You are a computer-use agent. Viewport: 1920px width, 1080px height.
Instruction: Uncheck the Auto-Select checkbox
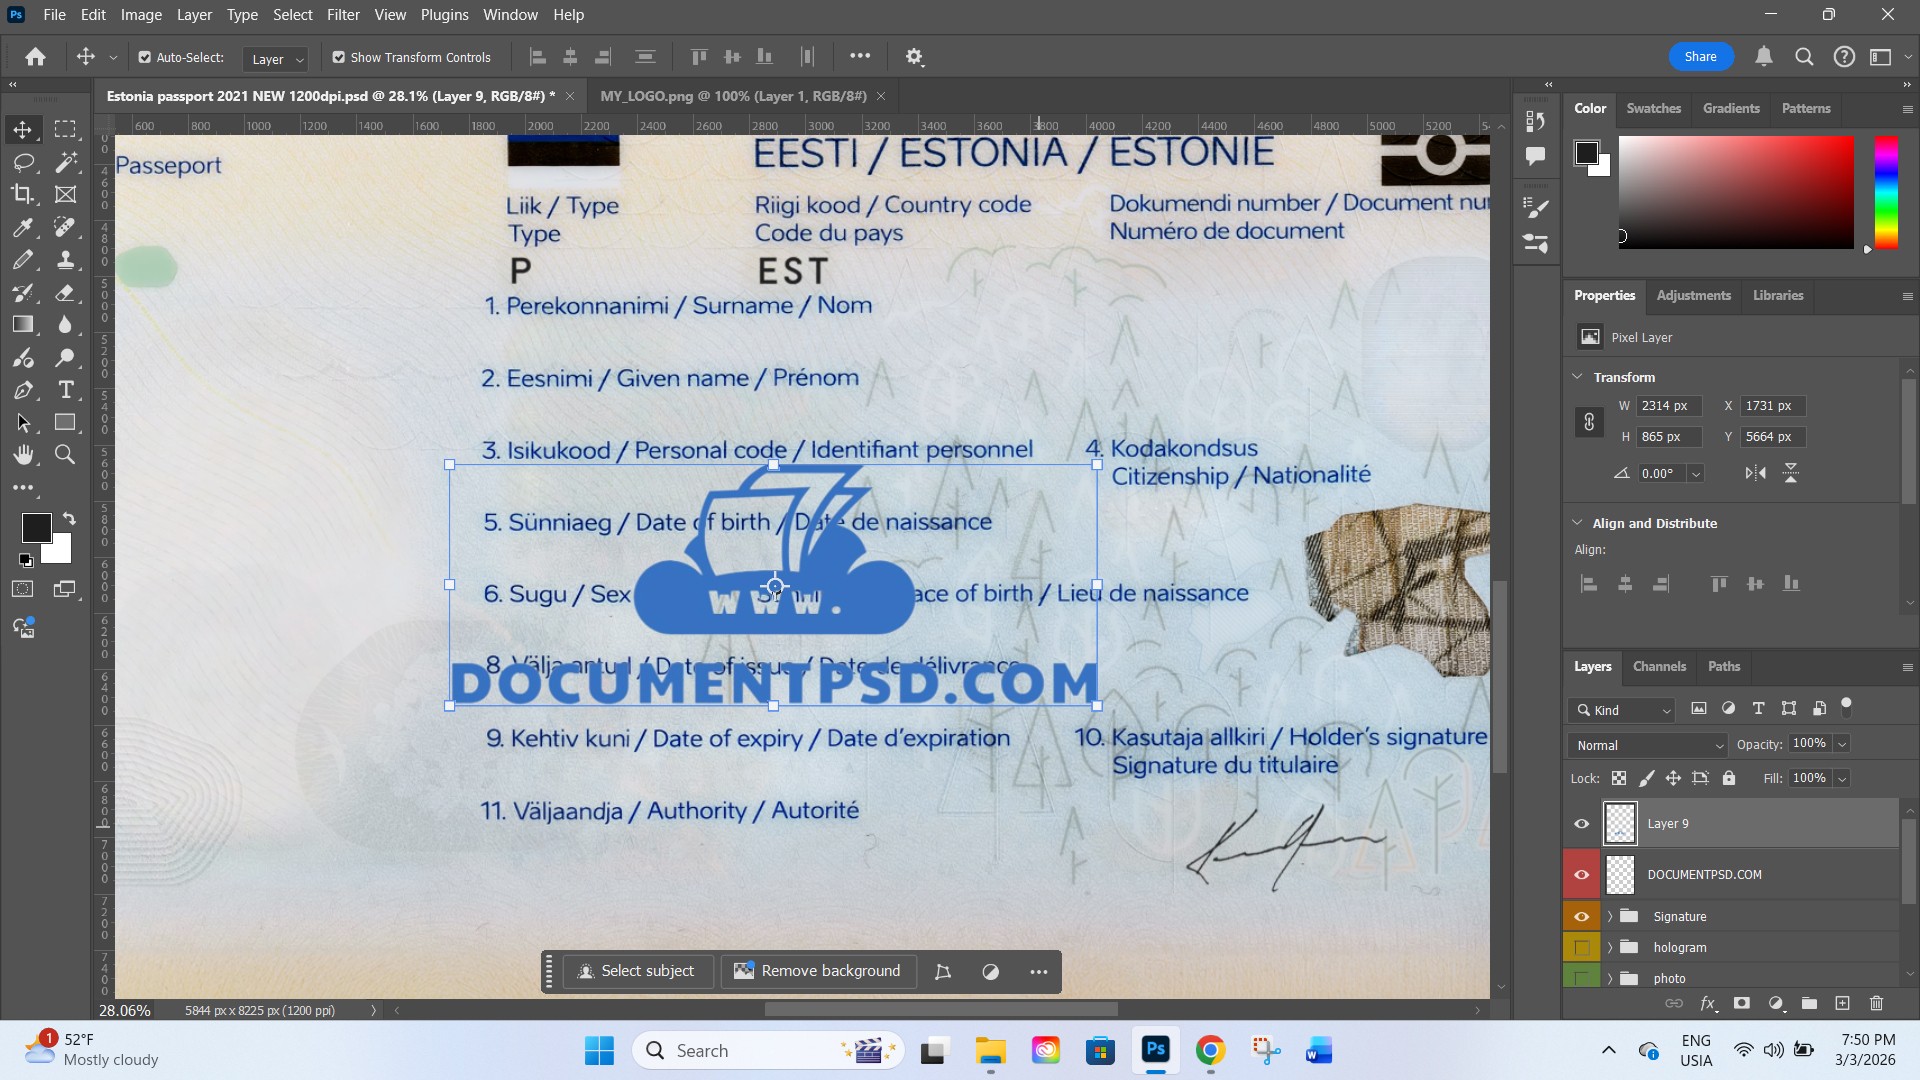click(145, 57)
